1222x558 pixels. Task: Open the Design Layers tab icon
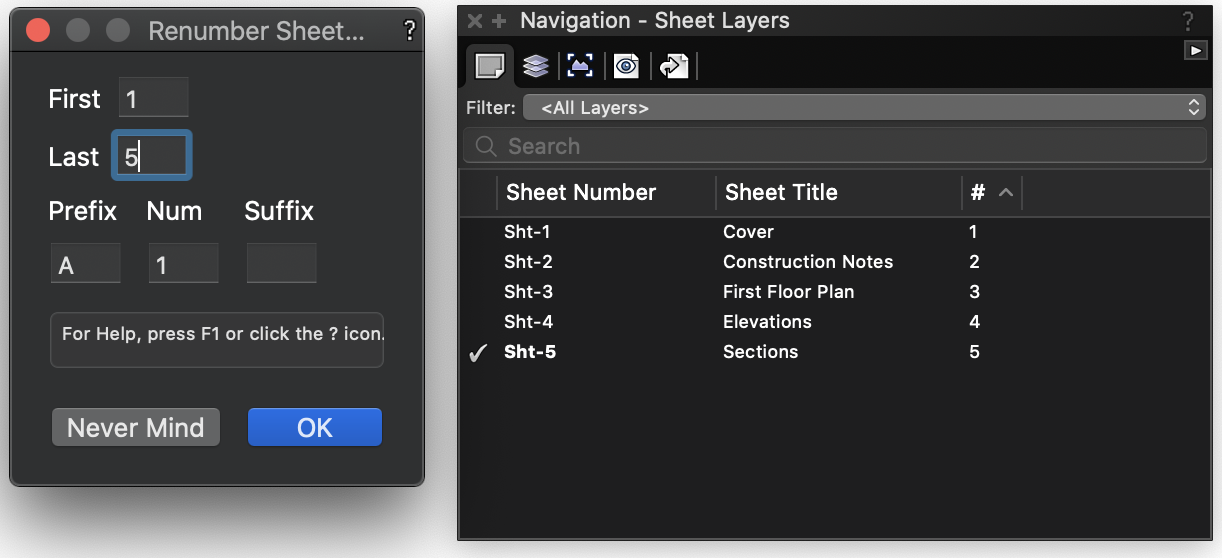click(536, 66)
